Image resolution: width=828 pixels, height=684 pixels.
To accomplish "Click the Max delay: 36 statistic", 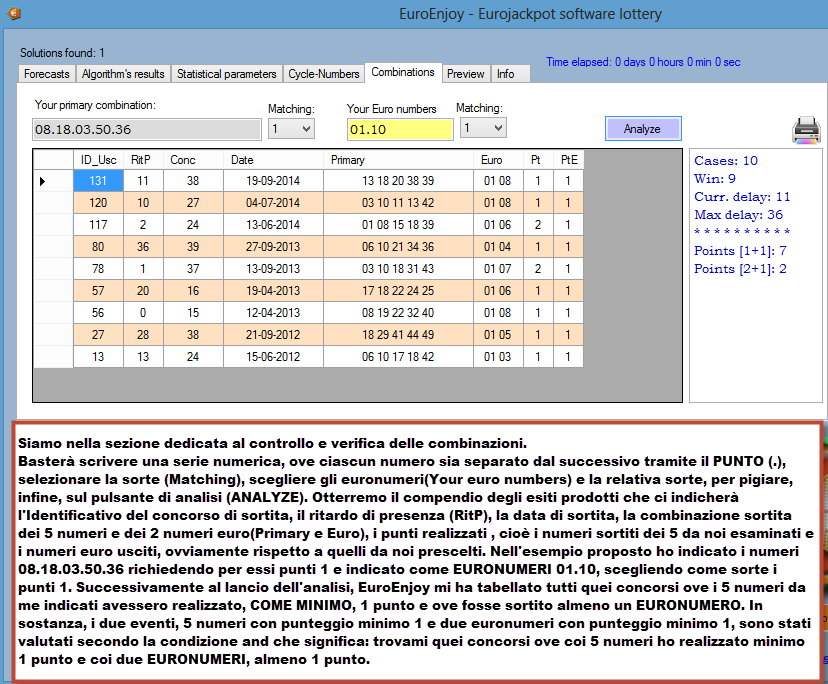I will tap(738, 214).
